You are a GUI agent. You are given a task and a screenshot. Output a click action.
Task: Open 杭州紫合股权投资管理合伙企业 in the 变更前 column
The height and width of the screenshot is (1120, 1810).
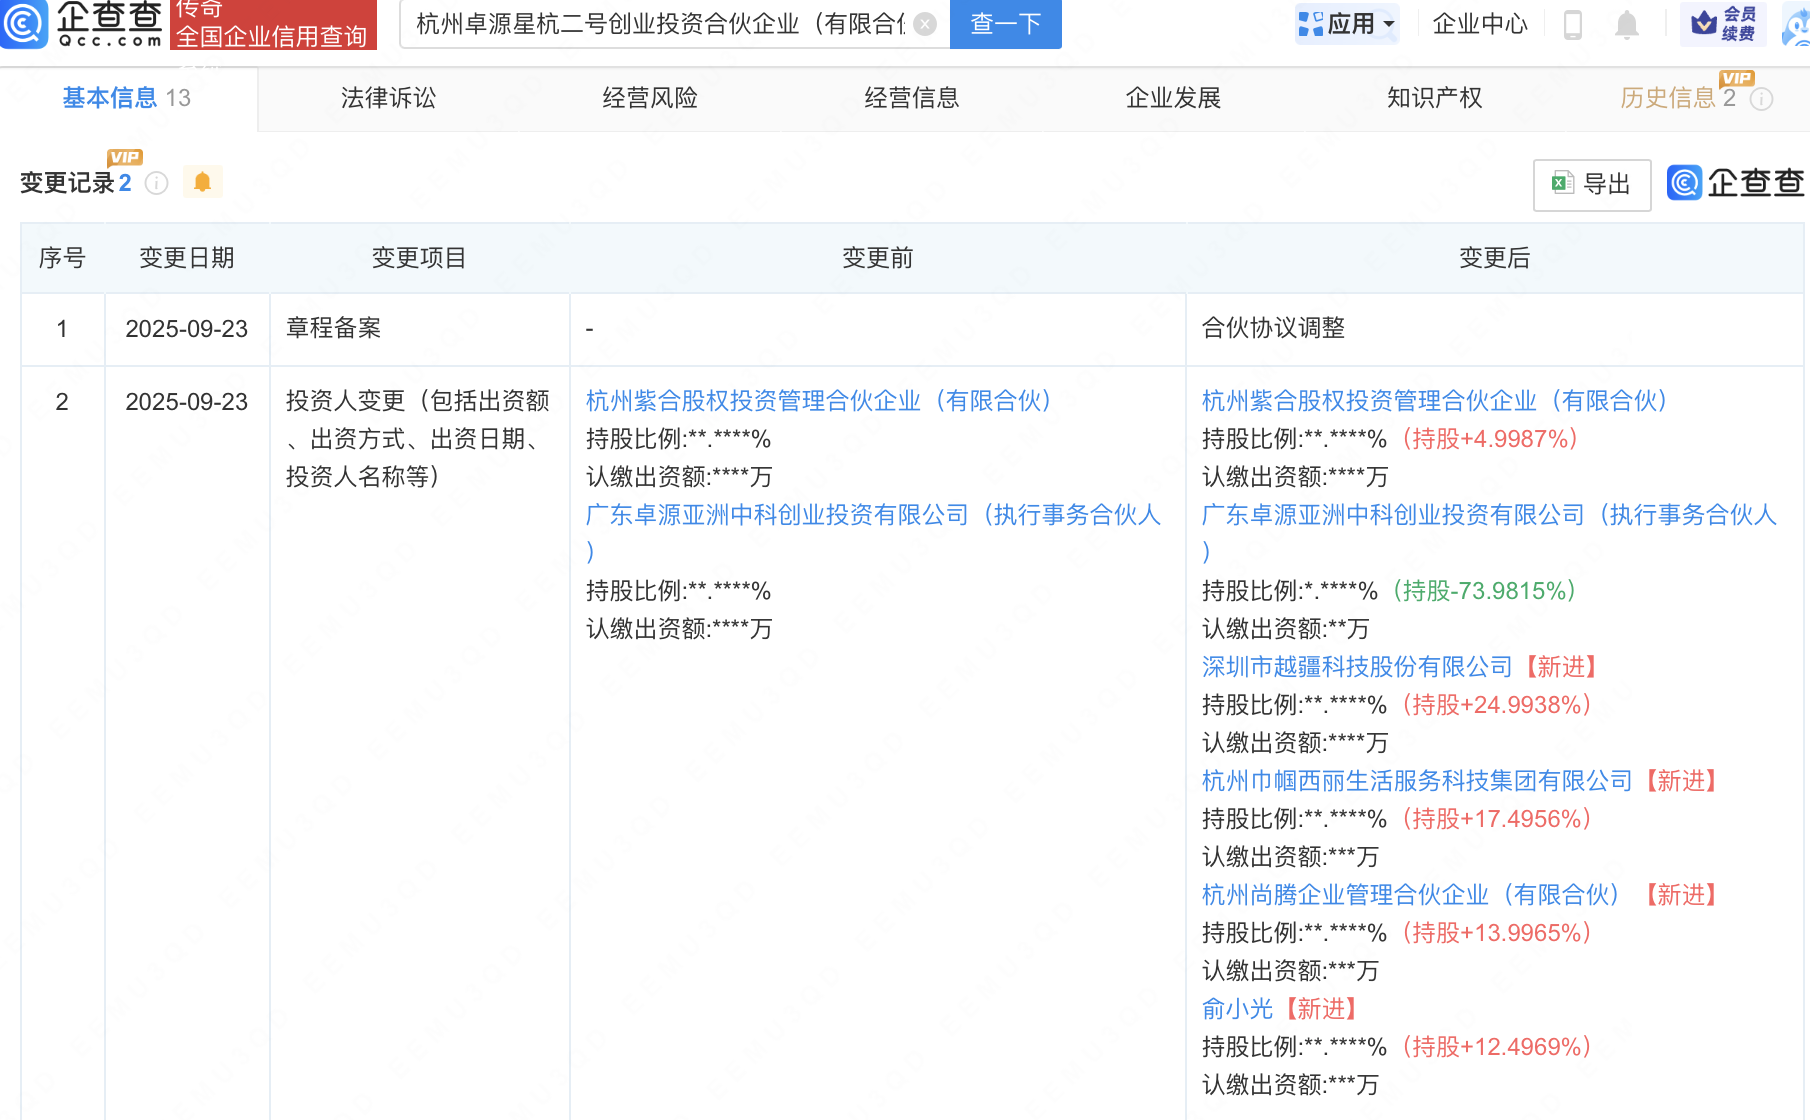click(x=819, y=401)
